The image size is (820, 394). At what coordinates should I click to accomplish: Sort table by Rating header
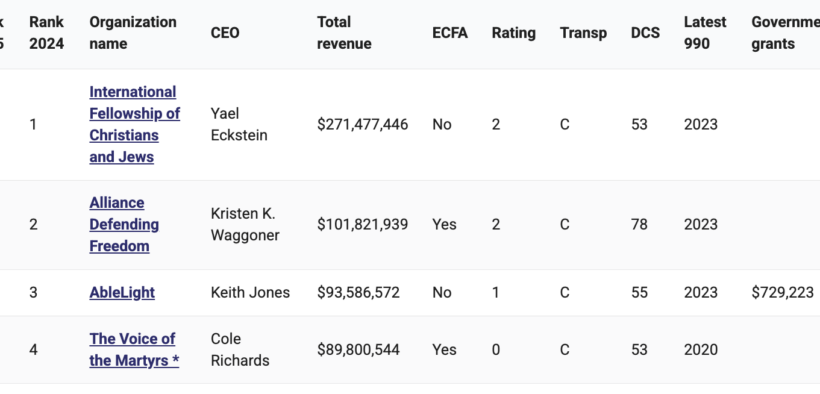point(514,33)
